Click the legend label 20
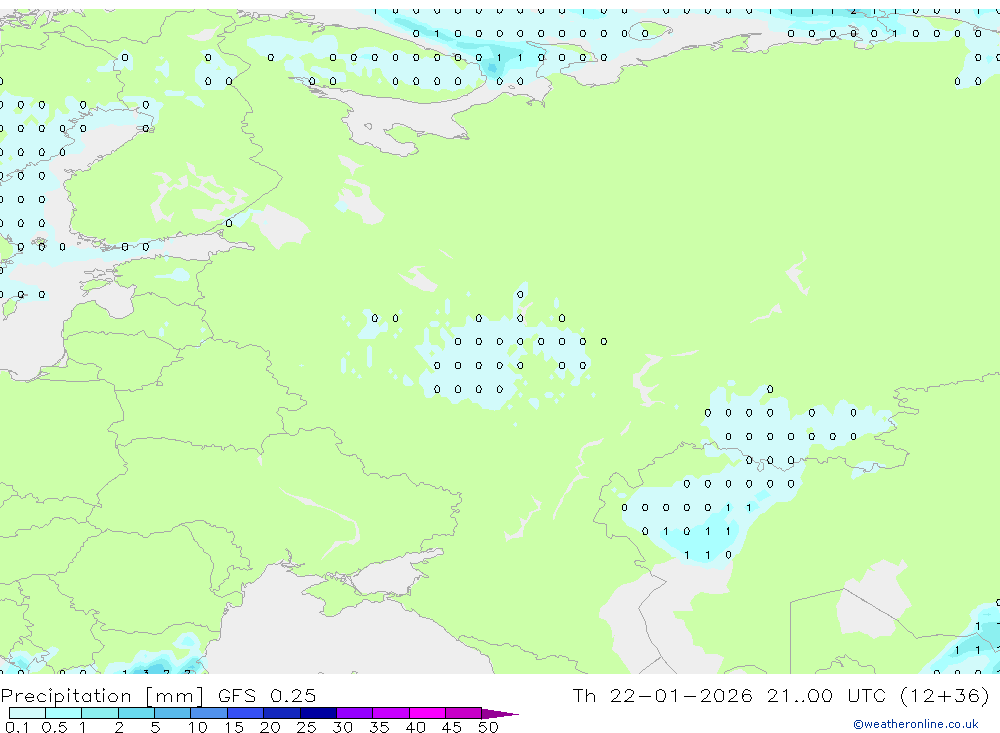Image resolution: width=1000 pixels, height=733 pixels. click(x=270, y=727)
